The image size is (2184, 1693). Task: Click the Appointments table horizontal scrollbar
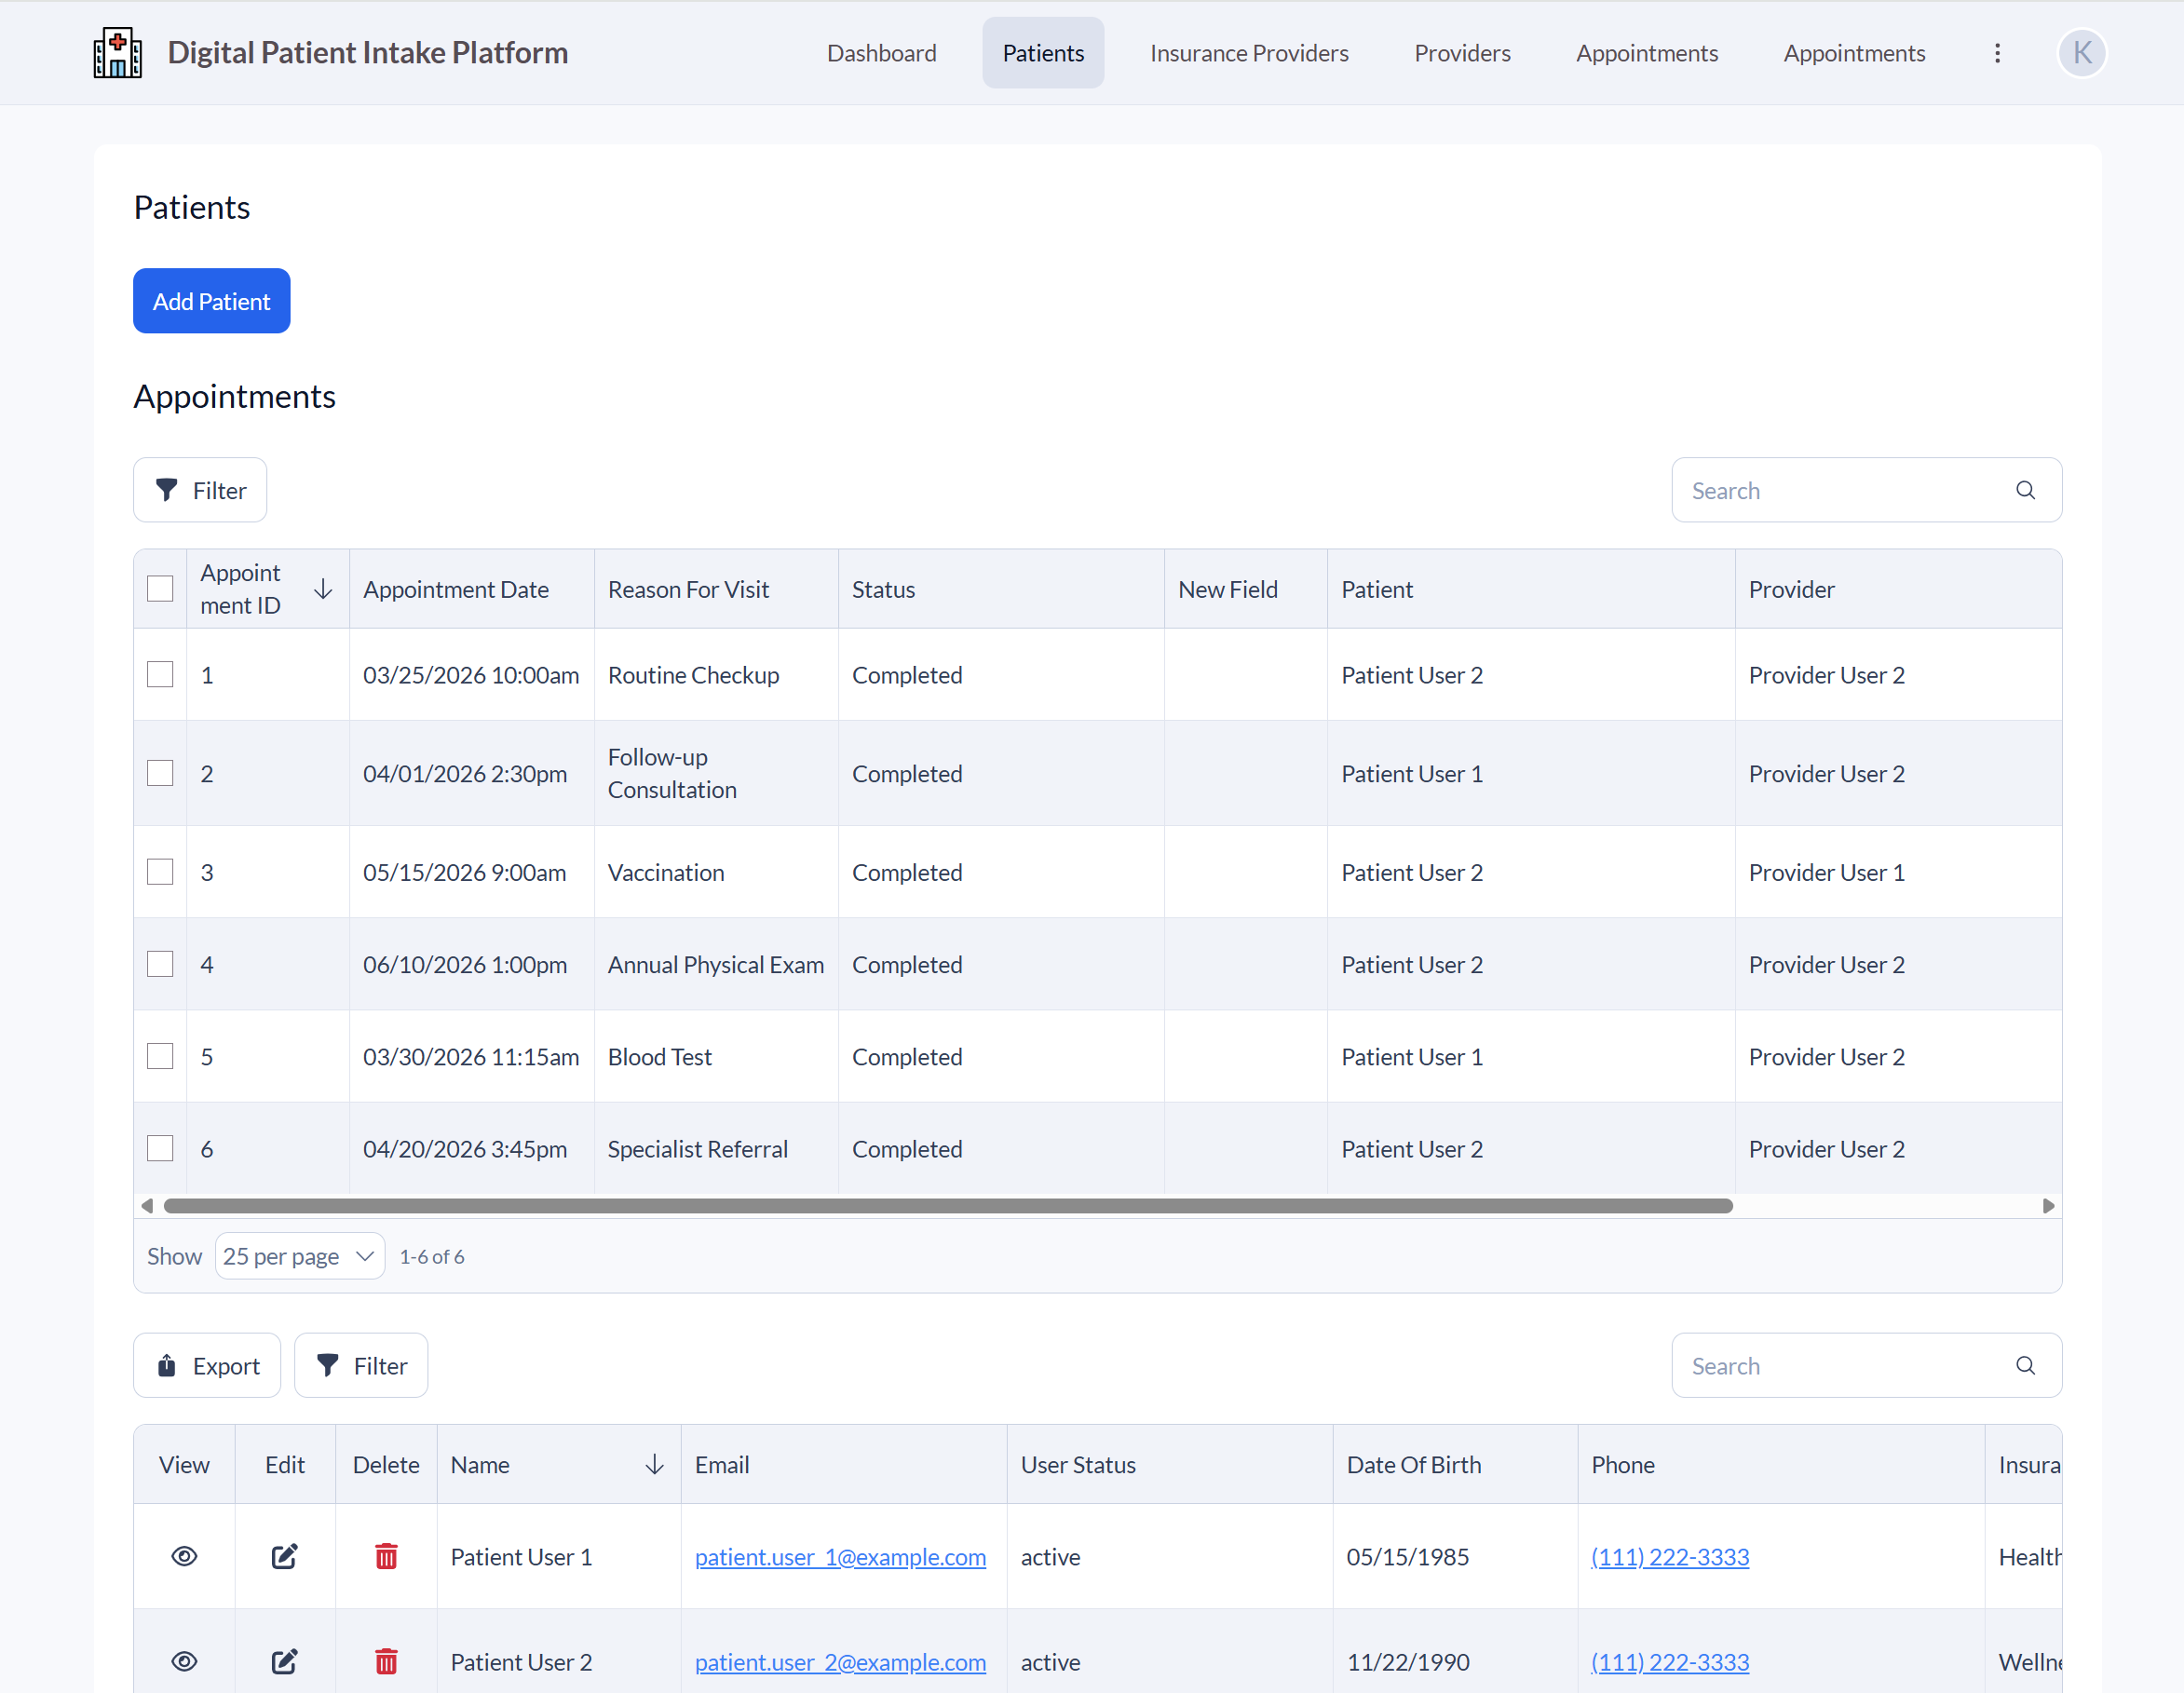pos(947,1206)
